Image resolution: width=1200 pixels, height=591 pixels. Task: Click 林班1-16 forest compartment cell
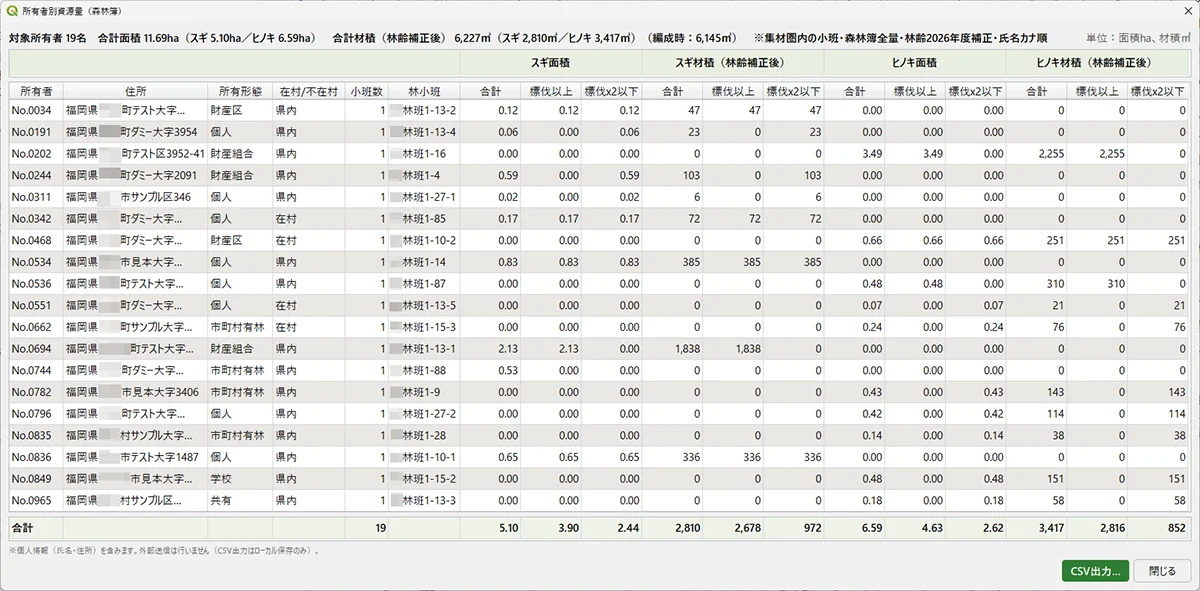[x=425, y=154]
